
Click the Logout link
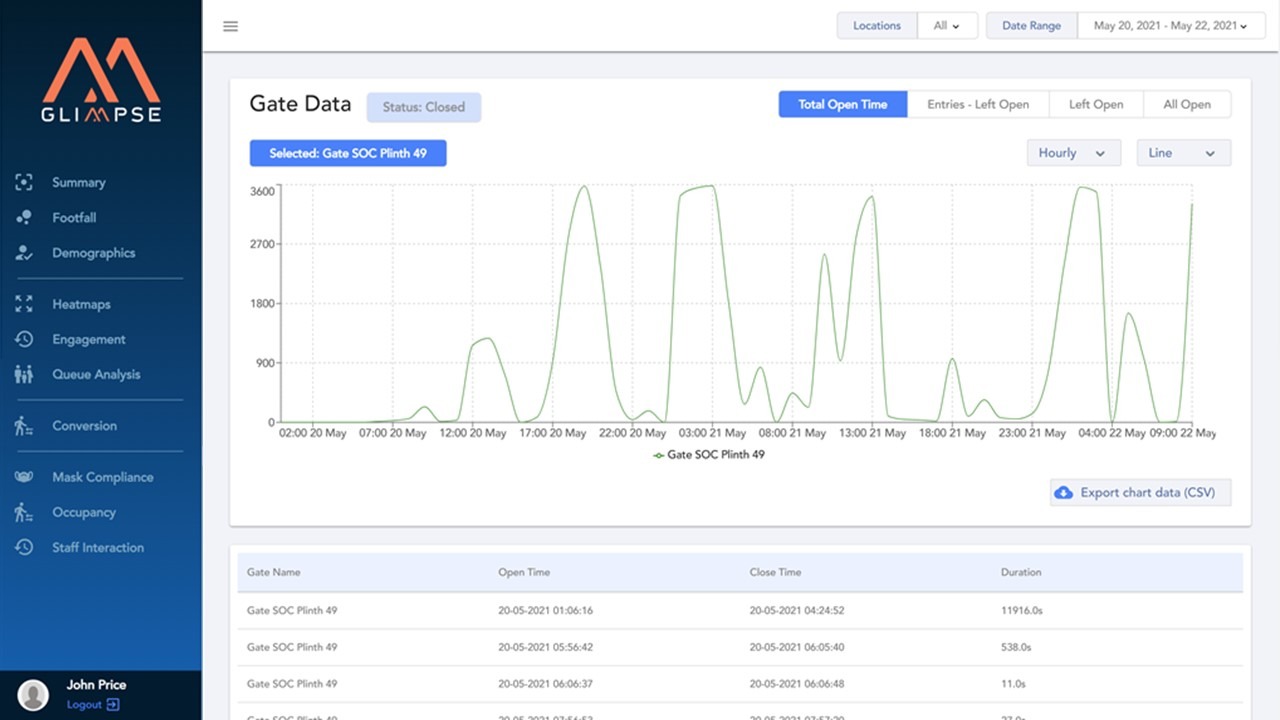pyautogui.click(x=89, y=704)
